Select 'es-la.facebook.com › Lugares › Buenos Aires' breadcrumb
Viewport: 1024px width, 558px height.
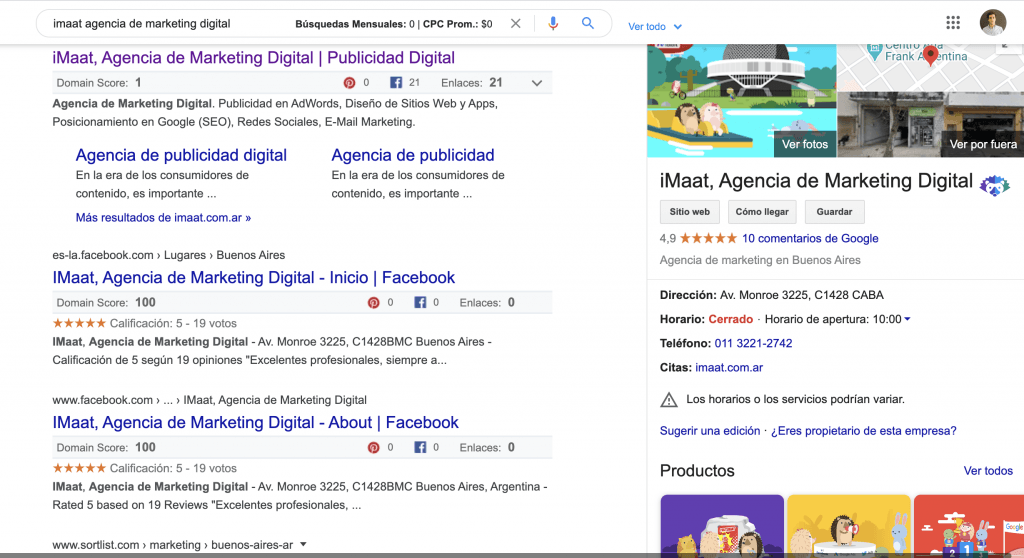click(168, 255)
